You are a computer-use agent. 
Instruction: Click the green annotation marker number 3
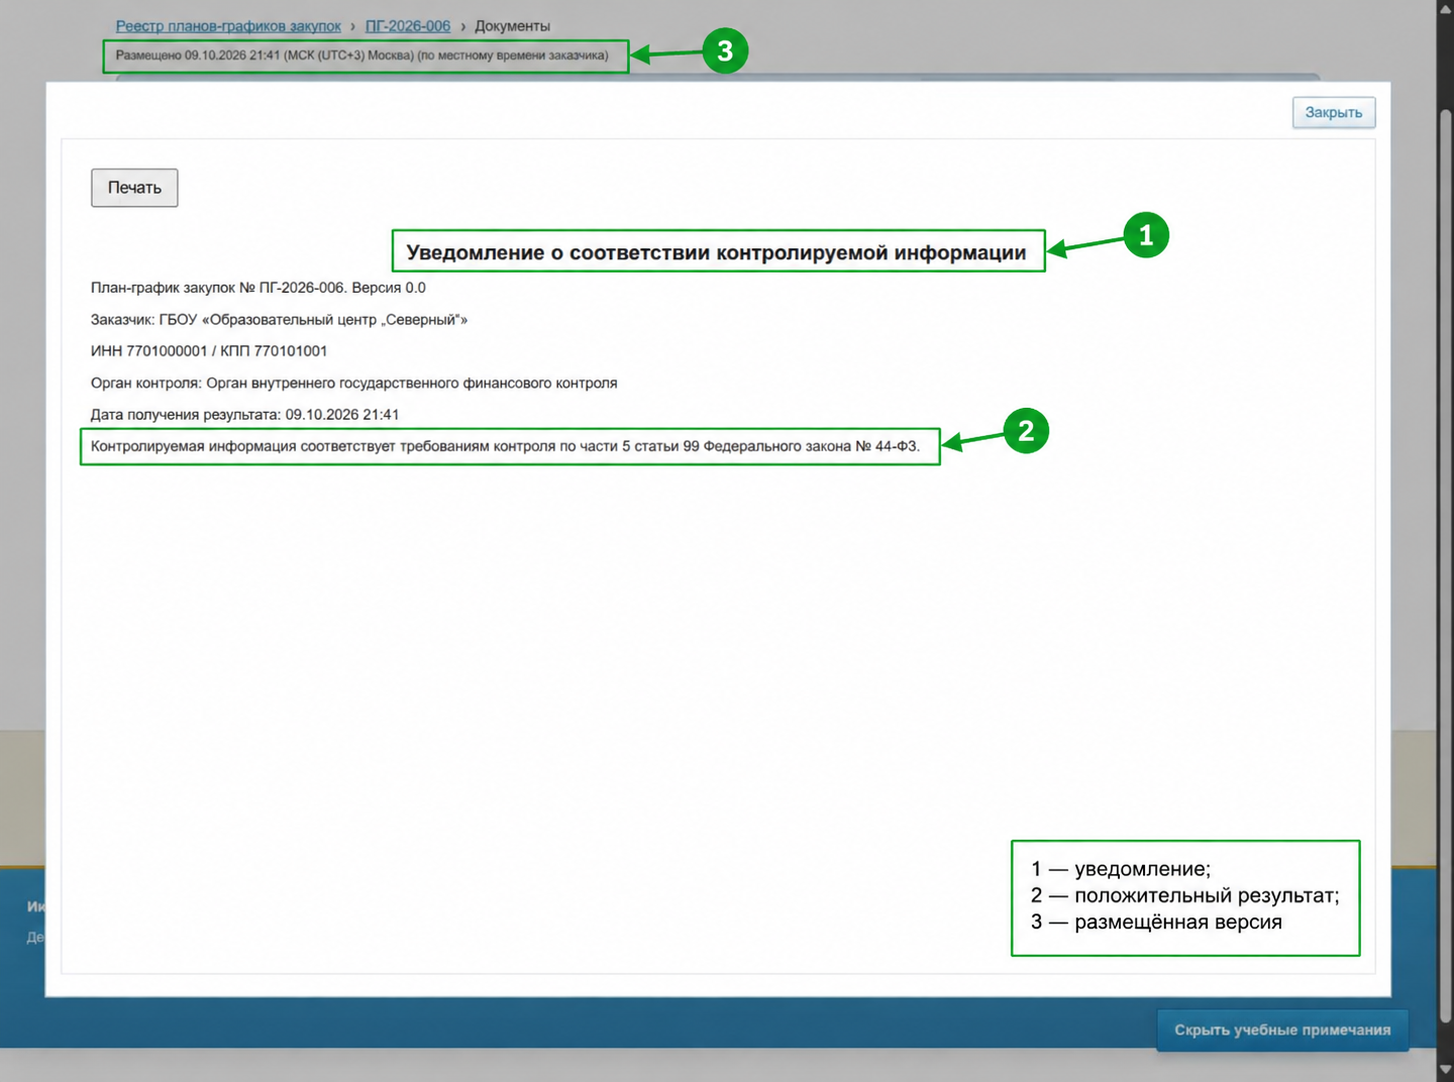(x=725, y=51)
